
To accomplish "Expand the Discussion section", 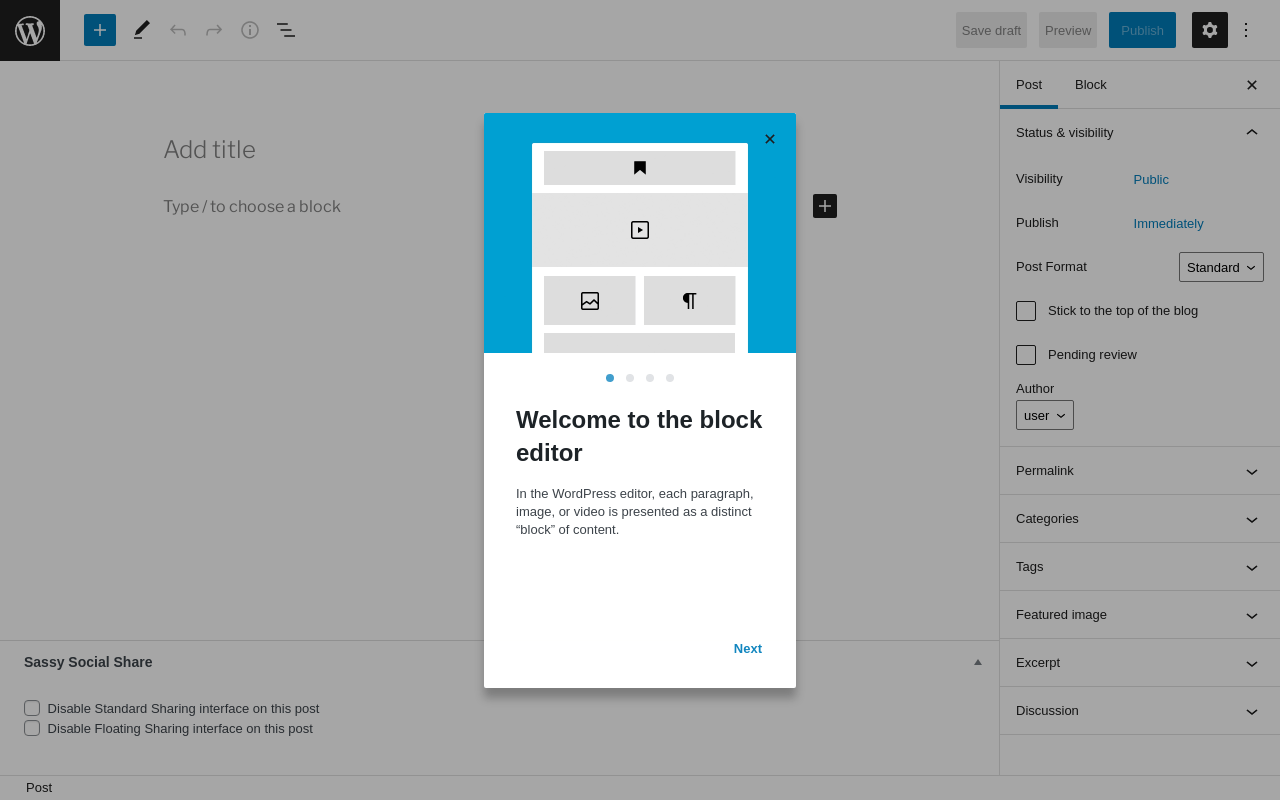I will click(x=1140, y=711).
